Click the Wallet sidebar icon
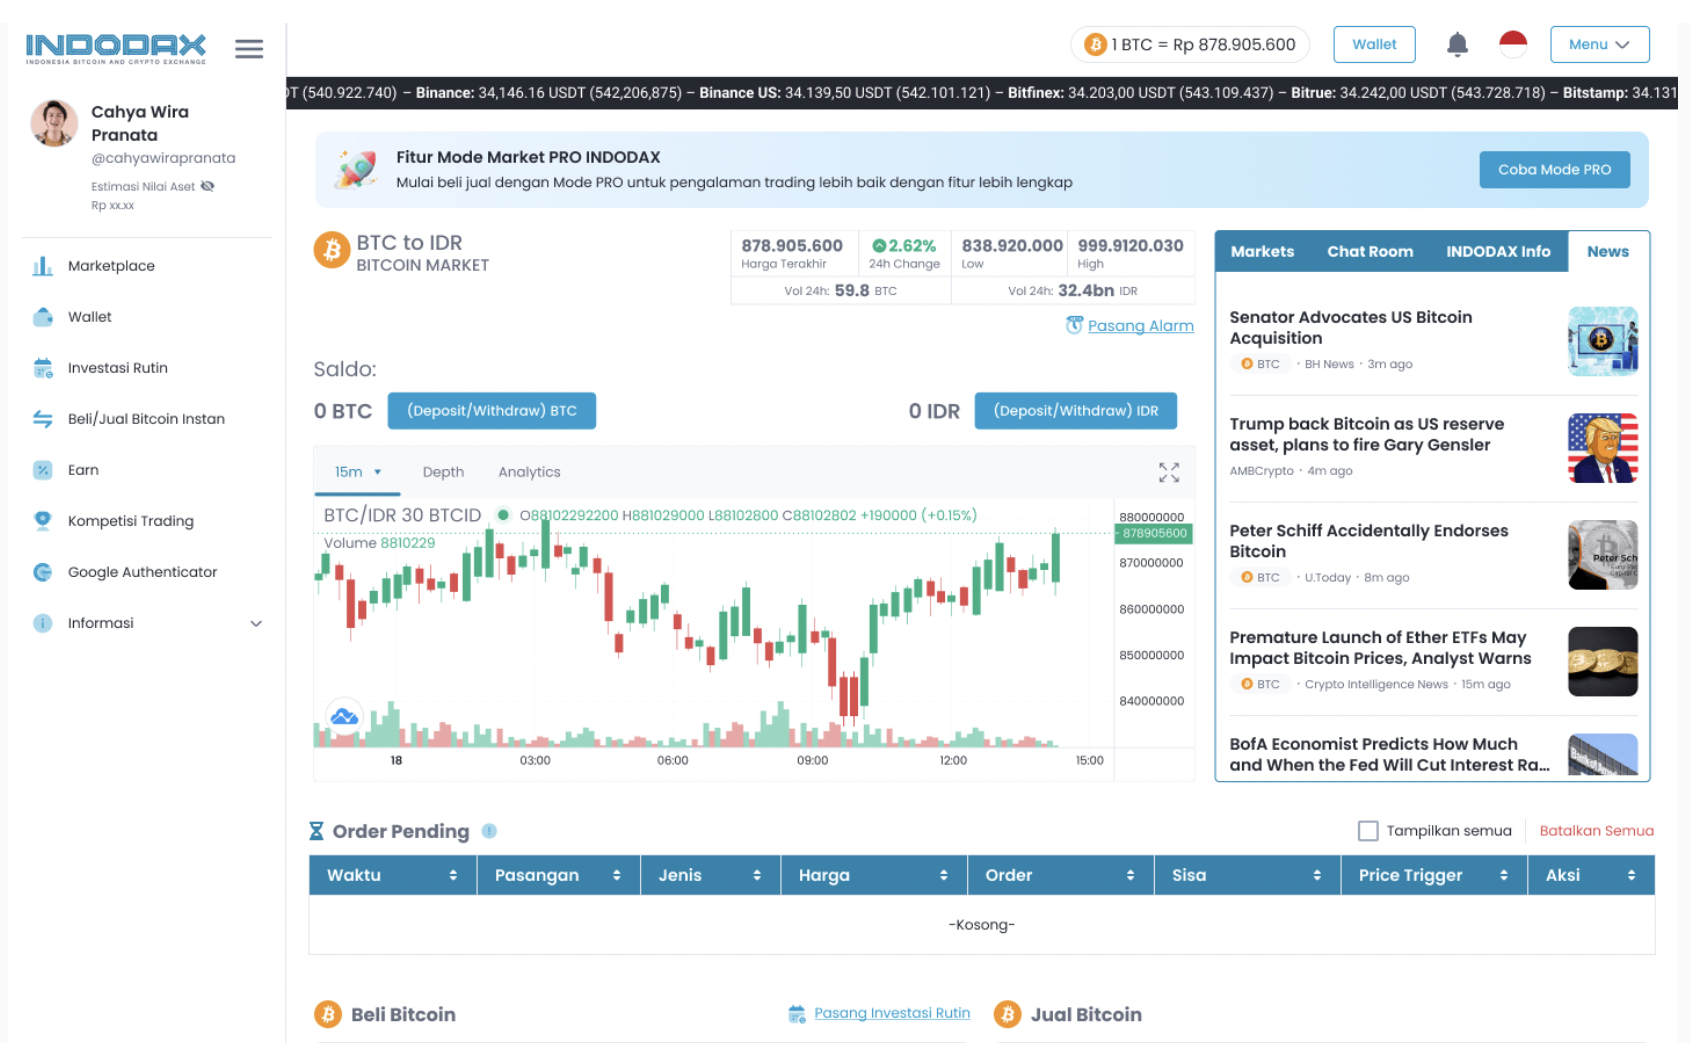The height and width of the screenshot is (1043, 1690). click(x=42, y=317)
